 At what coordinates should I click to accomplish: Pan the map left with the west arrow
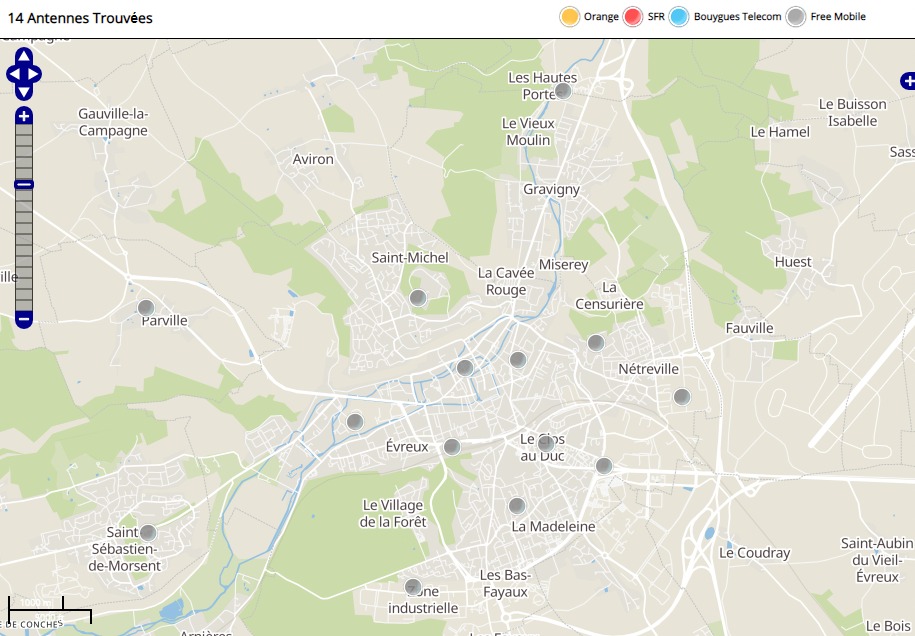12,74
